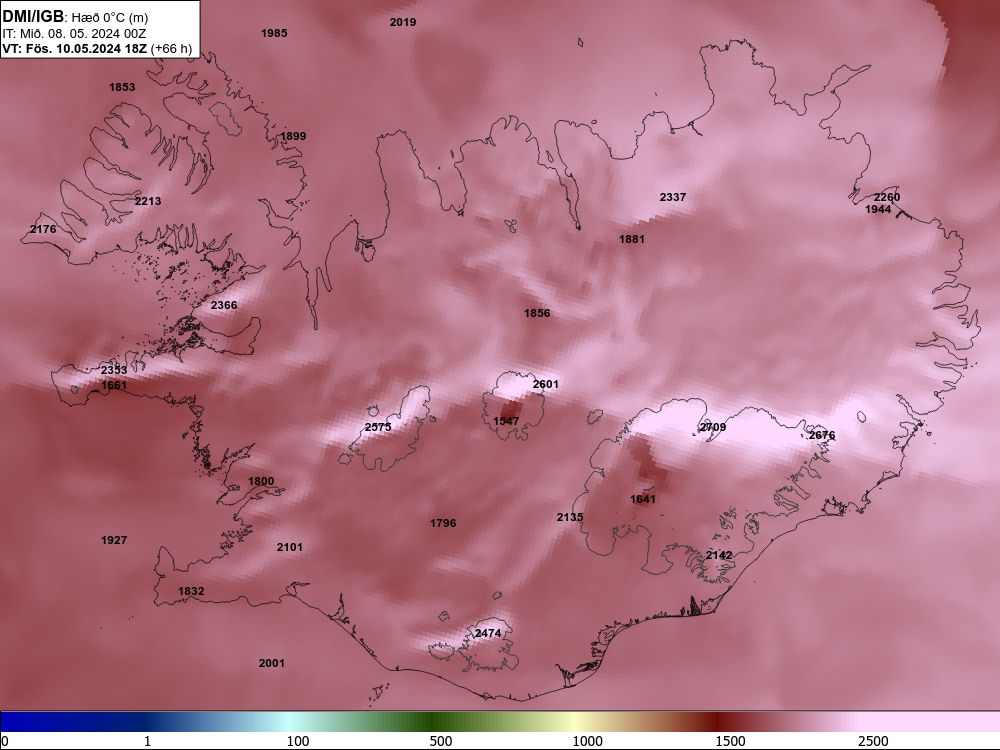The width and height of the screenshot is (1000, 750).
Task: Click the map value 2142
Action: (719, 555)
